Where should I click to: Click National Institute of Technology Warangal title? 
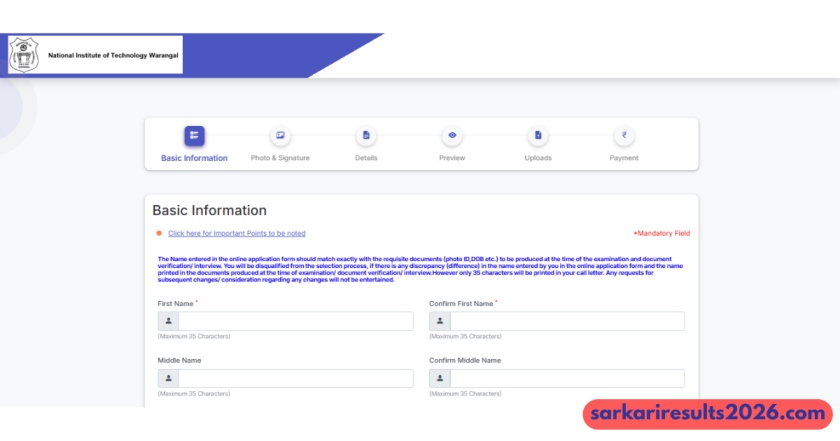tap(114, 56)
